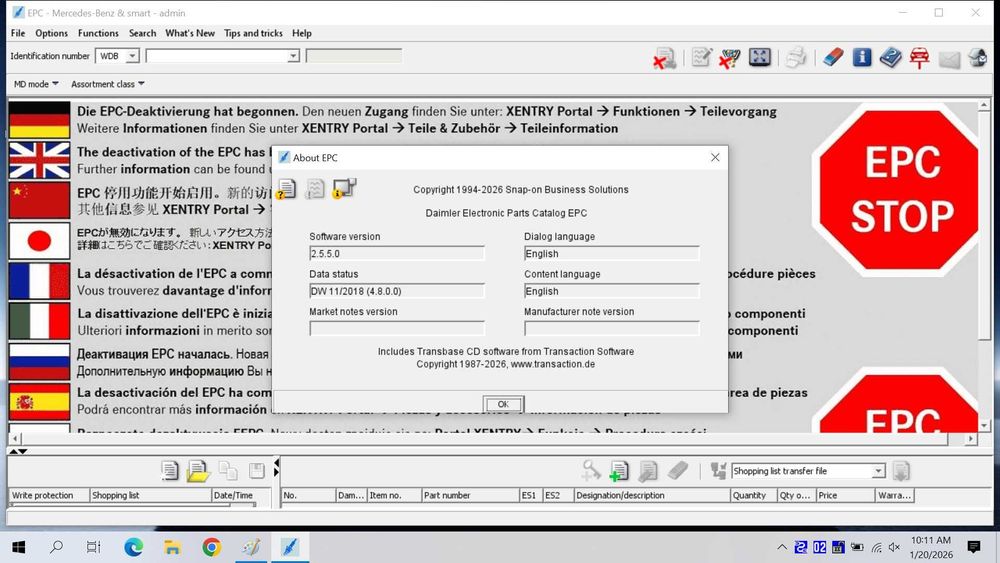Open Microsoft Edge from the taskbar

click(x=133, y=547)
